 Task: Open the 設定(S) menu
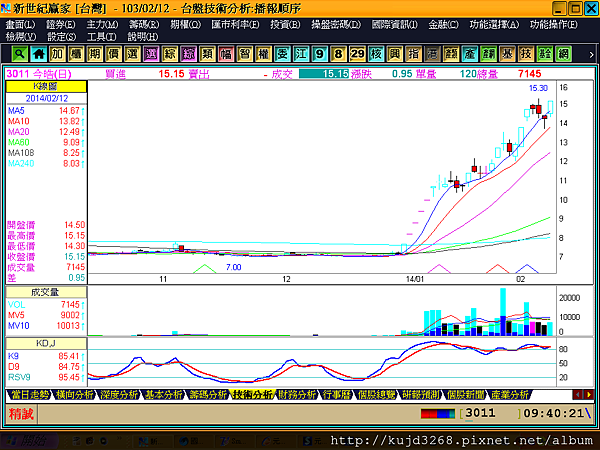click(61, 37)
